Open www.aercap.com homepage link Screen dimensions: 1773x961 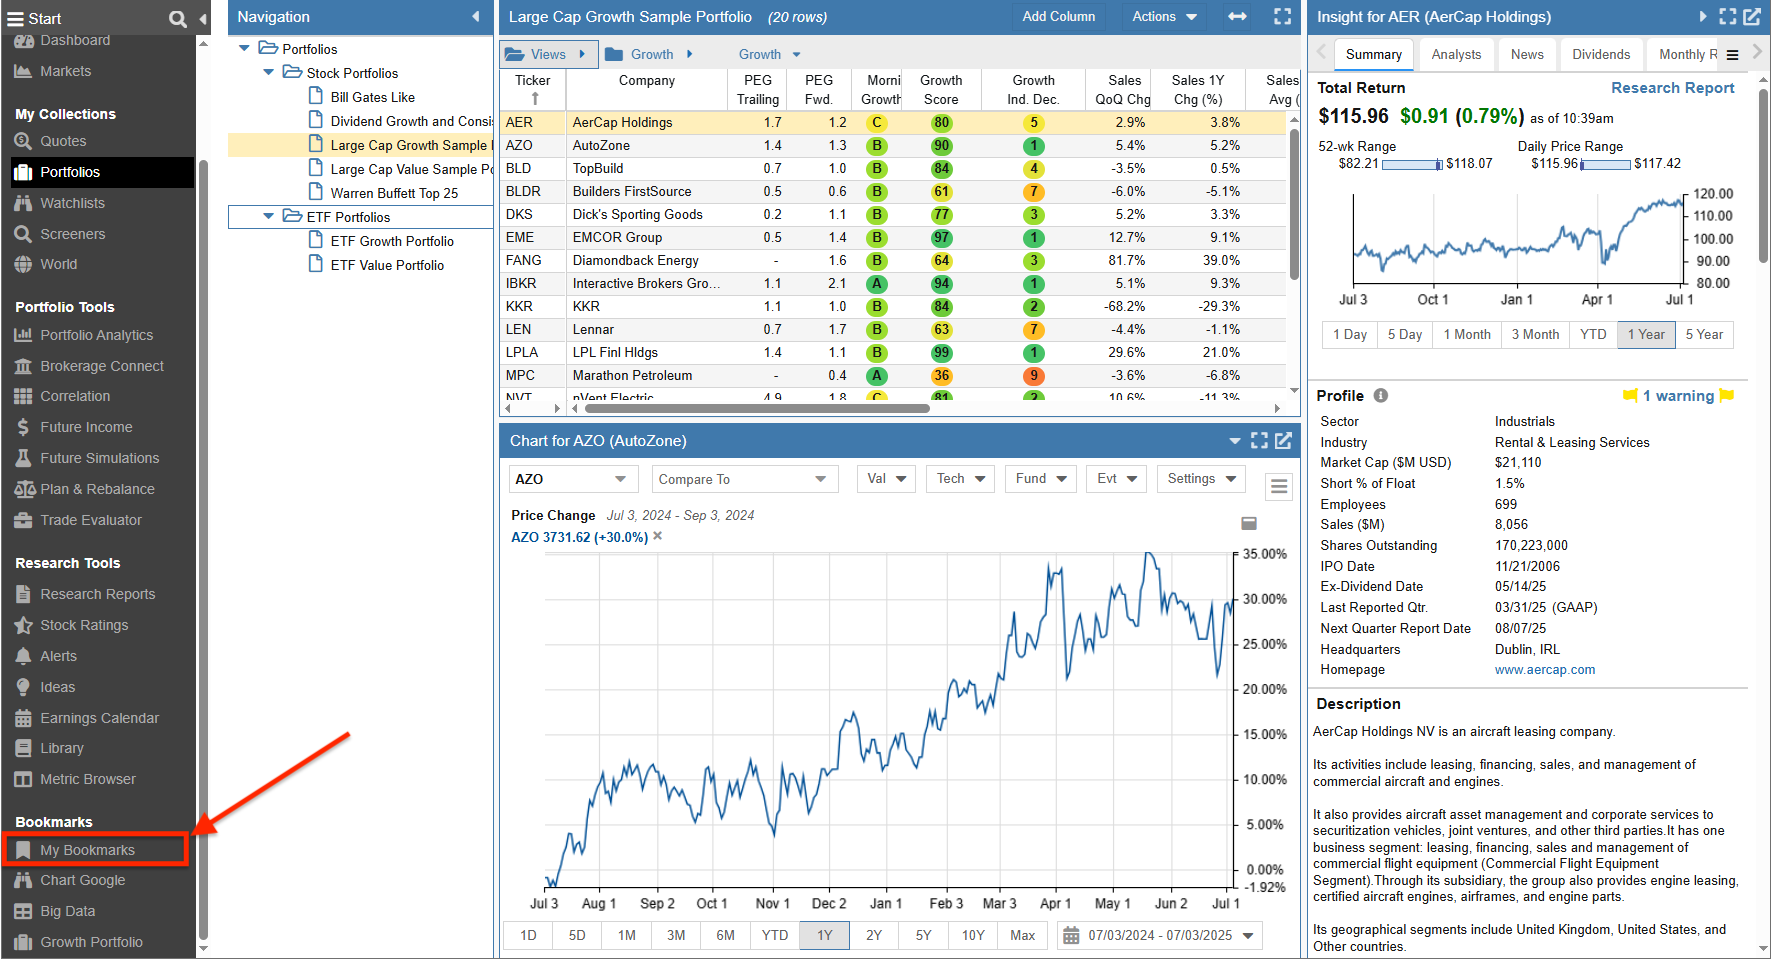pyautogui.click(x=1544, y=670)
